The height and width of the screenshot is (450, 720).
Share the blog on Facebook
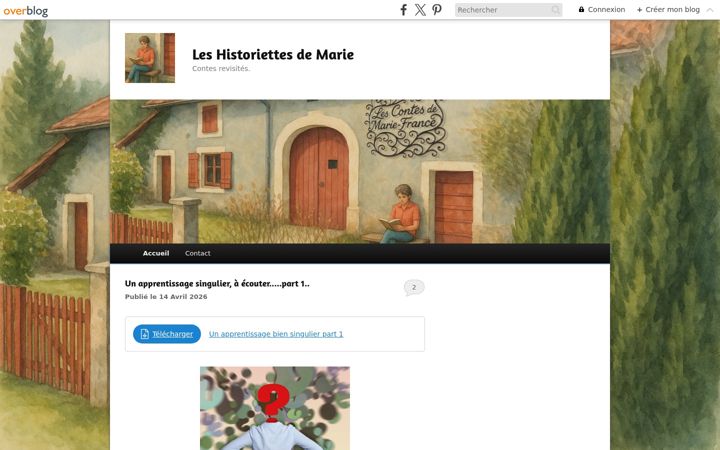click(x=403, y=10)
